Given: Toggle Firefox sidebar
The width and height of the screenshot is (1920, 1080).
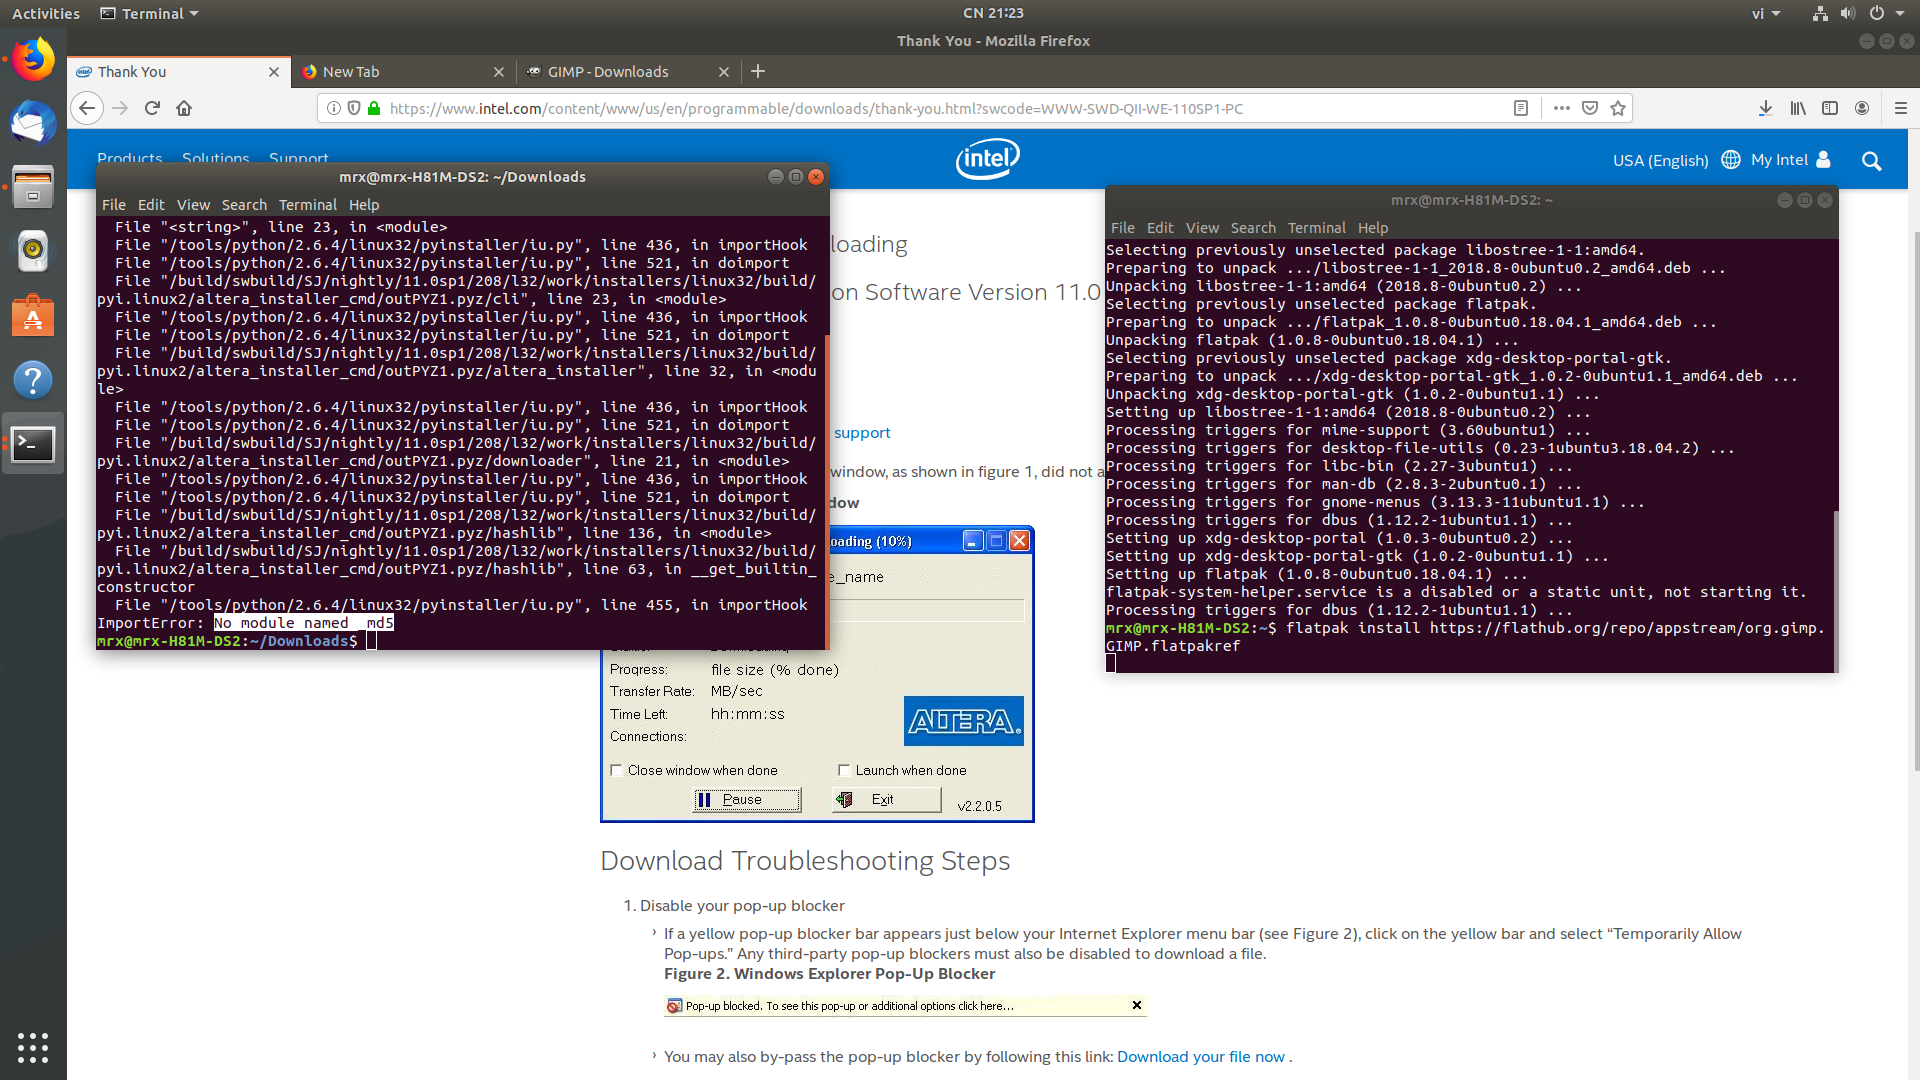Looking at the screenshot, I should pyautogui.click(x=1830, y=108).
